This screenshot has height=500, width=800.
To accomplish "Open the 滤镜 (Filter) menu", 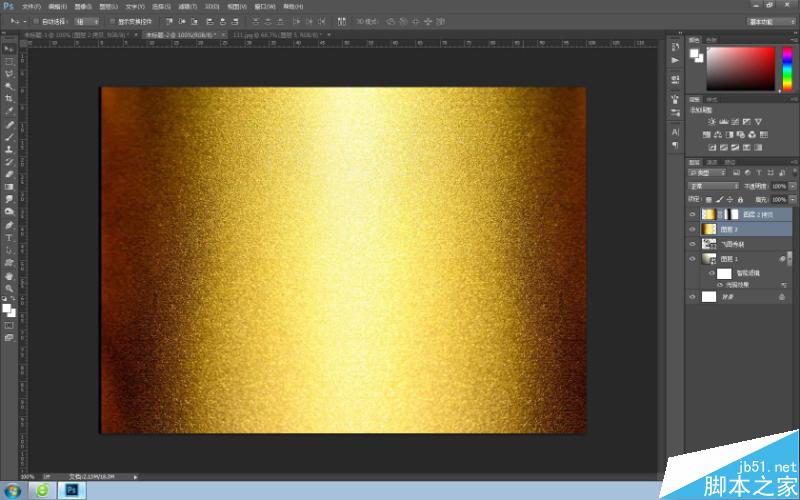I will pos(187,7).
